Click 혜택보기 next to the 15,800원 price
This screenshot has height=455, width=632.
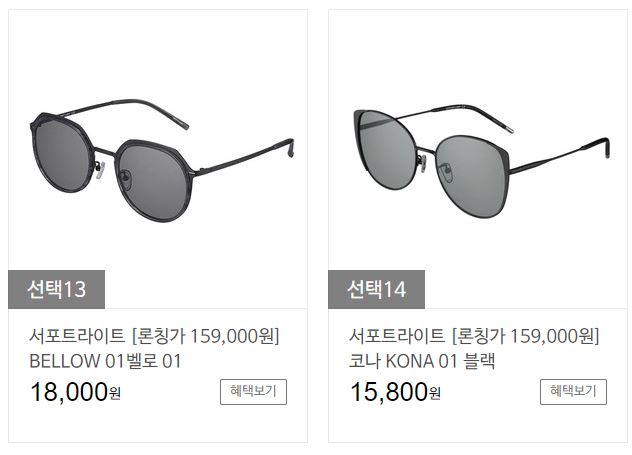(x=573, y=391)
